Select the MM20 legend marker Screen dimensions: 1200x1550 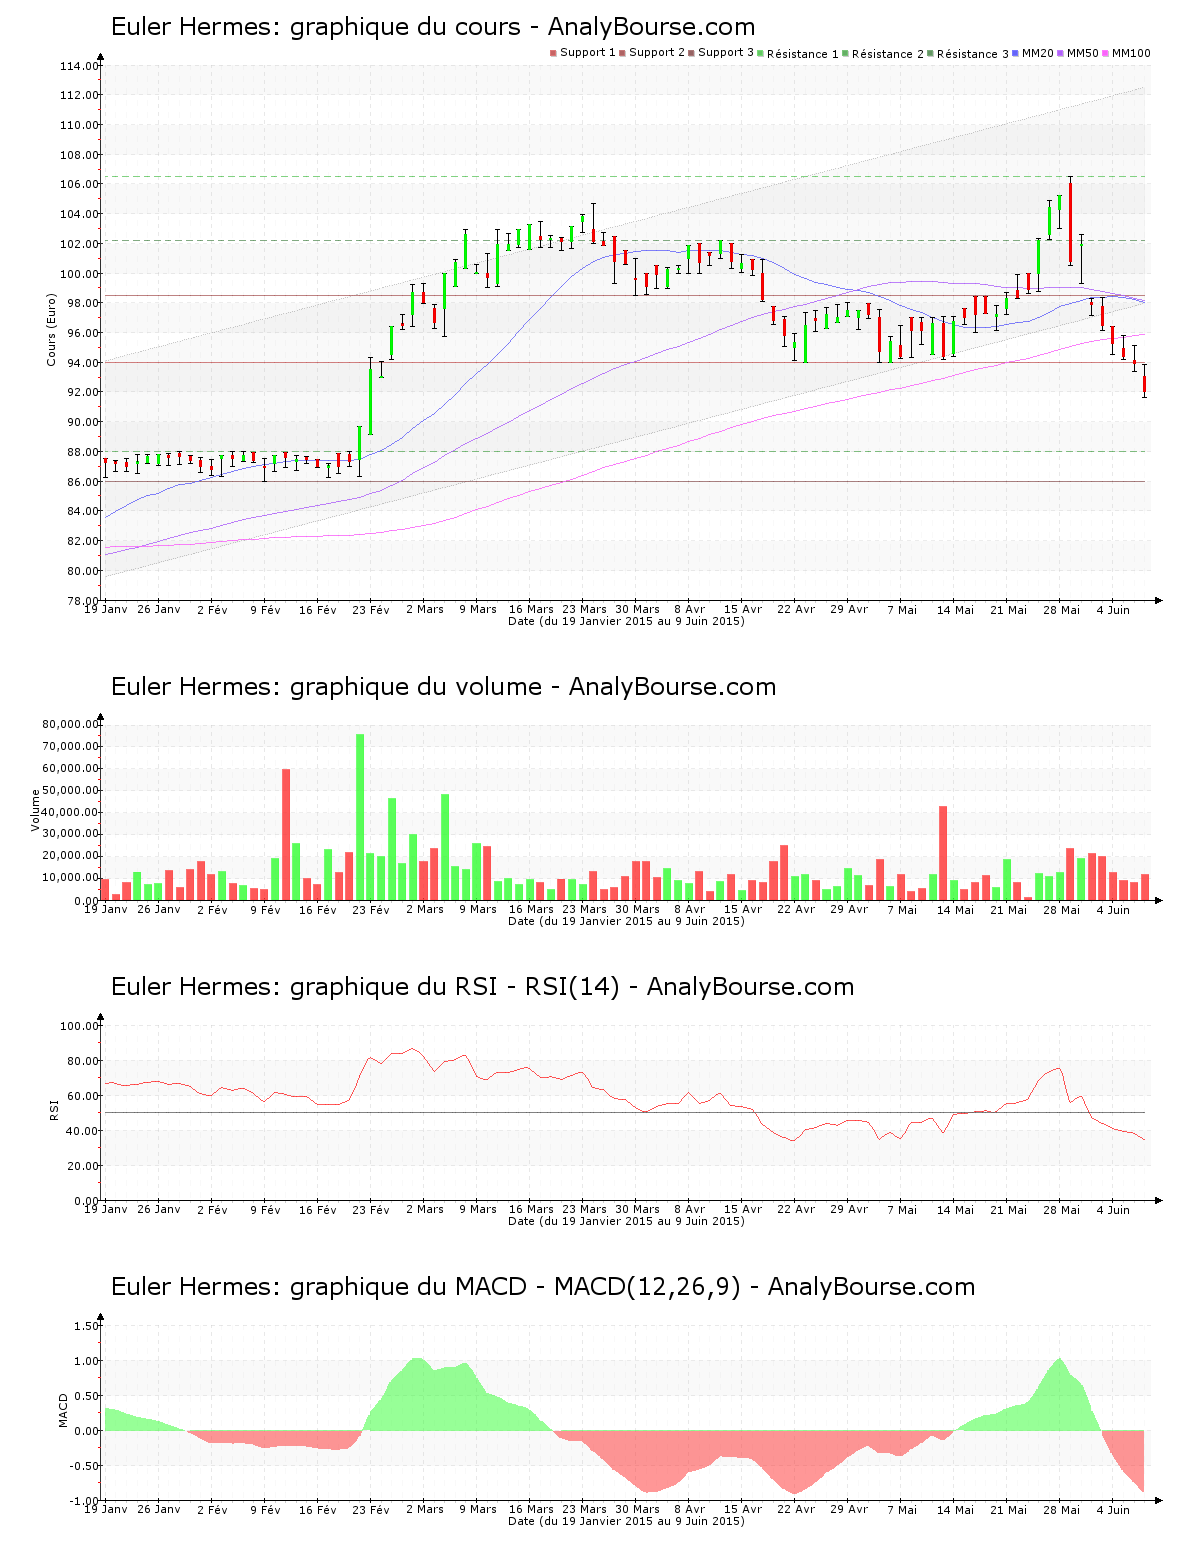(x=1014, y=53)
